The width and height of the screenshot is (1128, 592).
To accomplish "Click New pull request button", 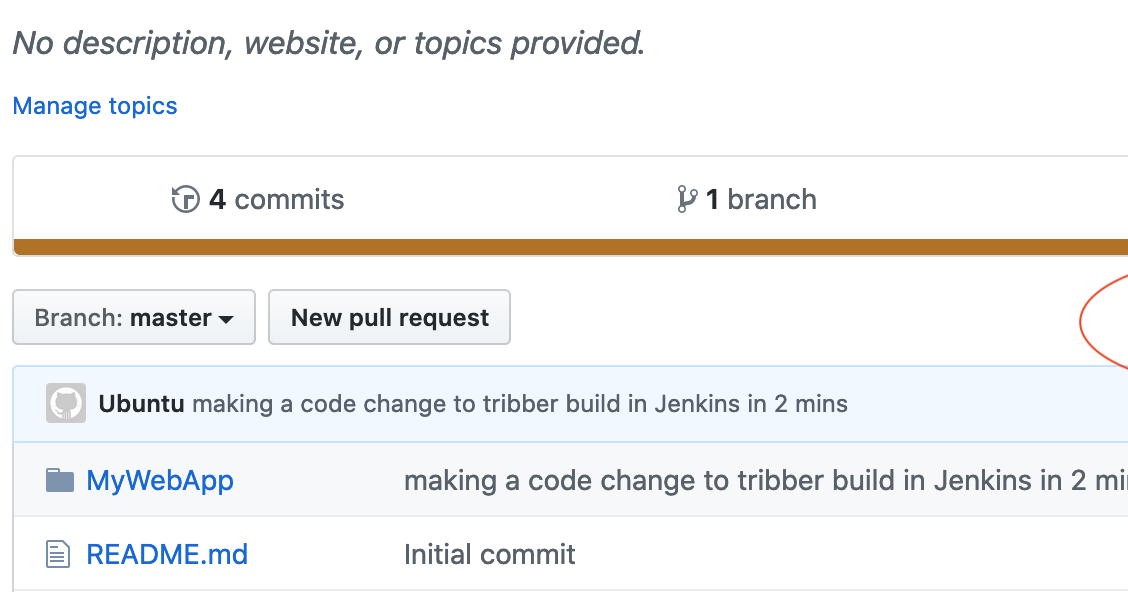I will 389,317.
